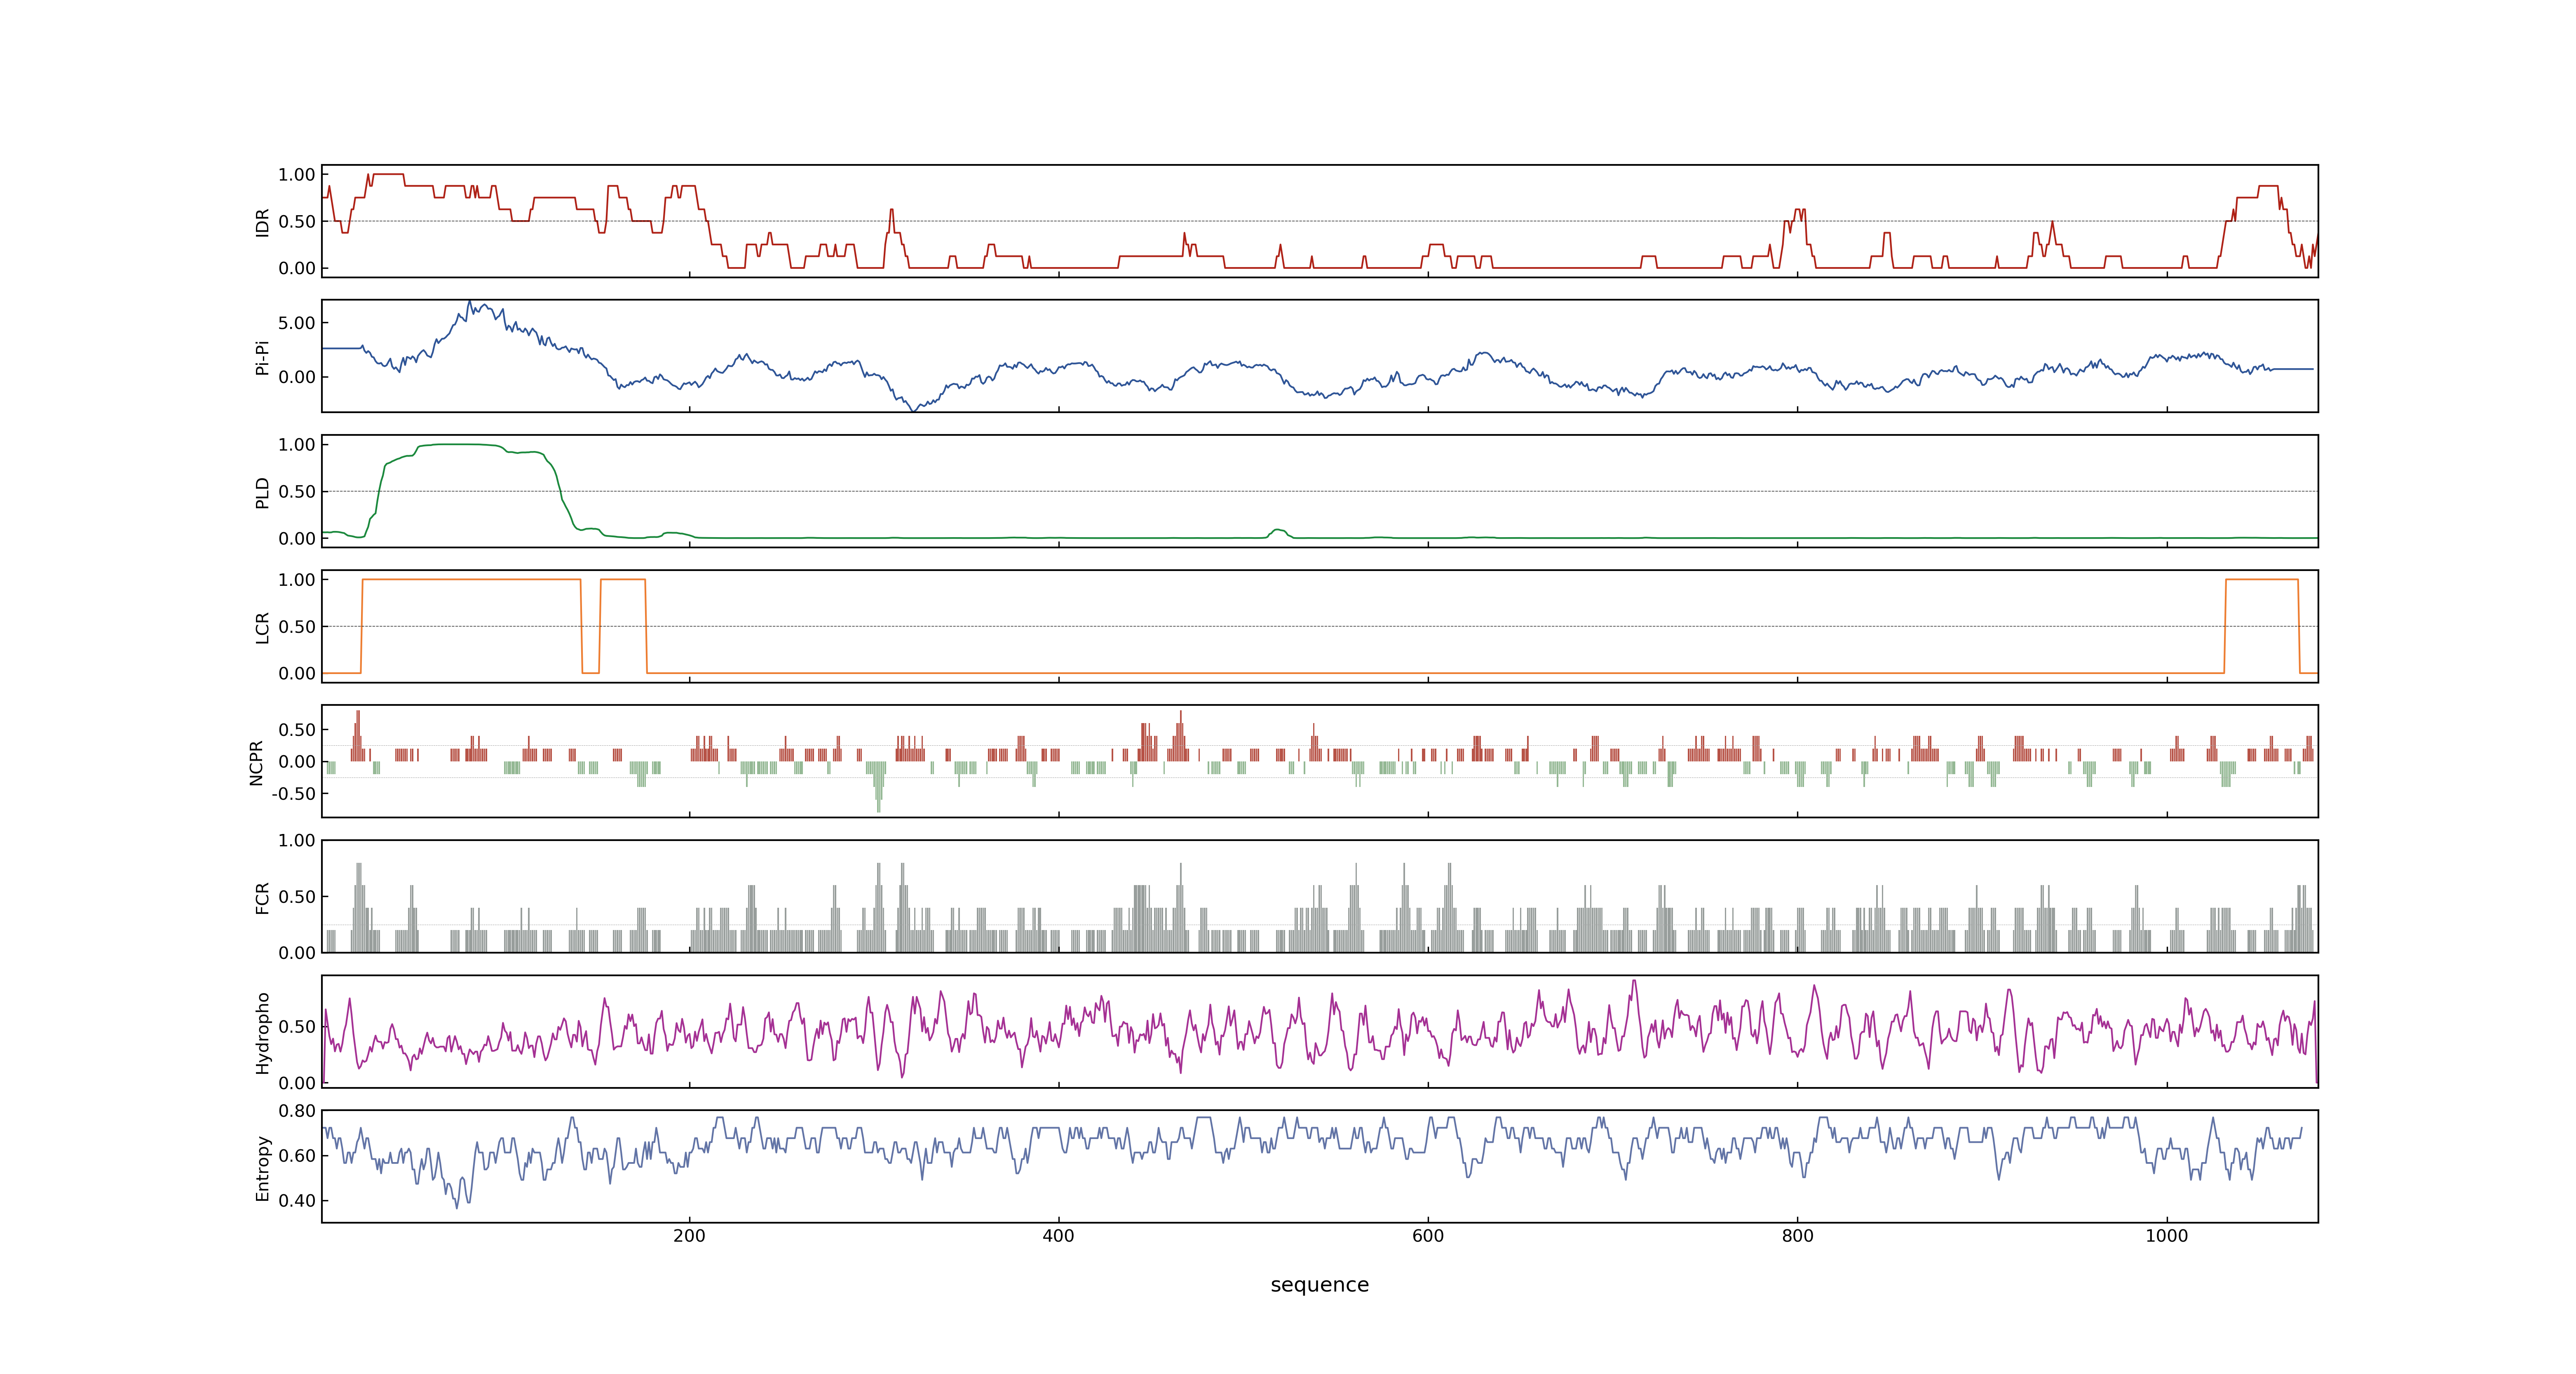Click the IDR y-axis label
2576x1374 pixels.
coord(262,222)
